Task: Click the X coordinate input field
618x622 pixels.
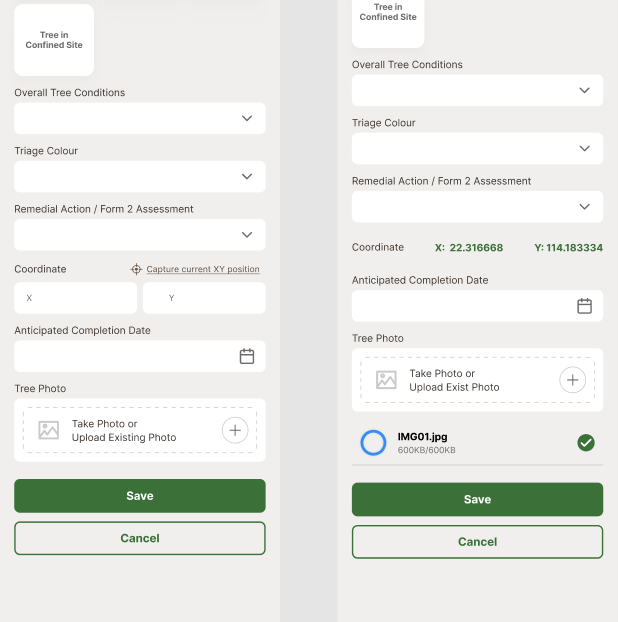Action: [x=75, y=298]
